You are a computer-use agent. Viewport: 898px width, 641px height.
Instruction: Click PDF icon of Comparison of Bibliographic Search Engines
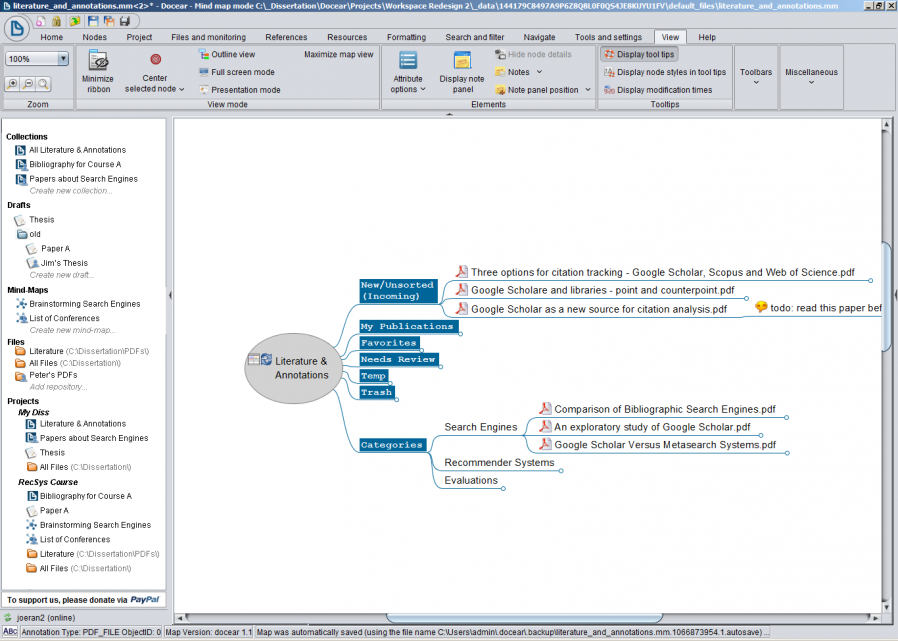(x=545, y=408)
